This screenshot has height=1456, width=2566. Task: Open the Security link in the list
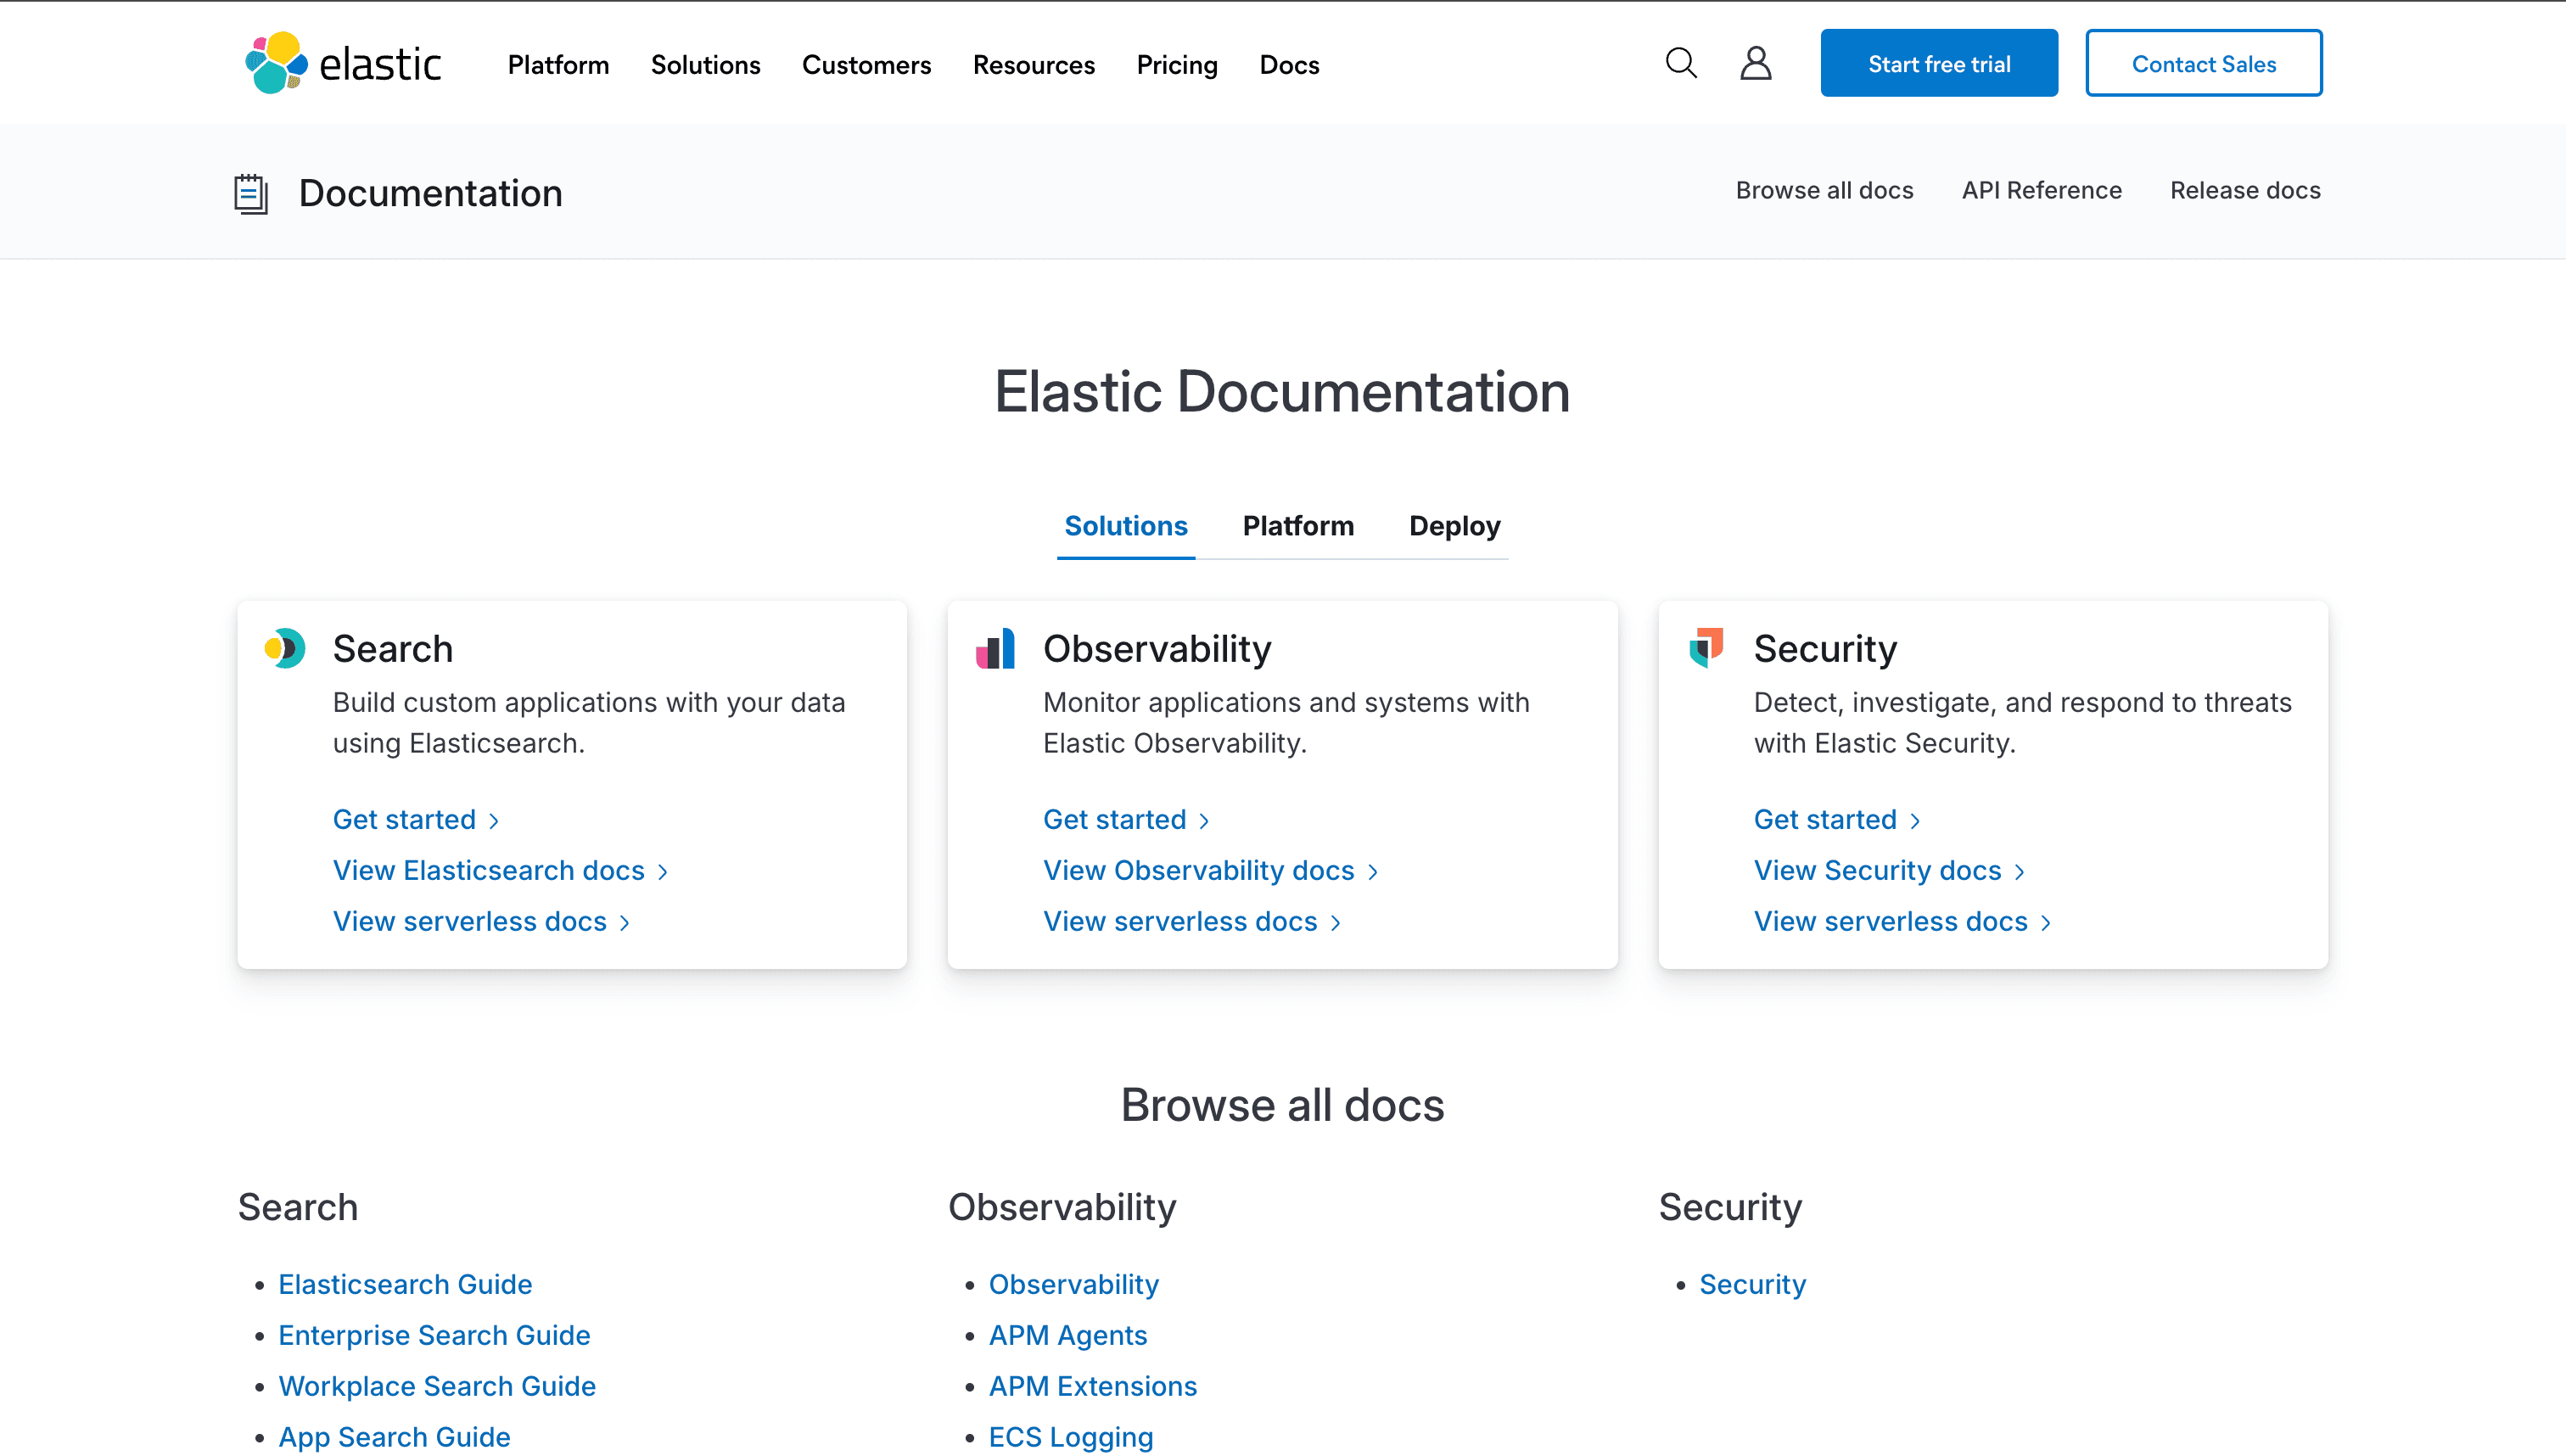click(x=1752, y=1284)
